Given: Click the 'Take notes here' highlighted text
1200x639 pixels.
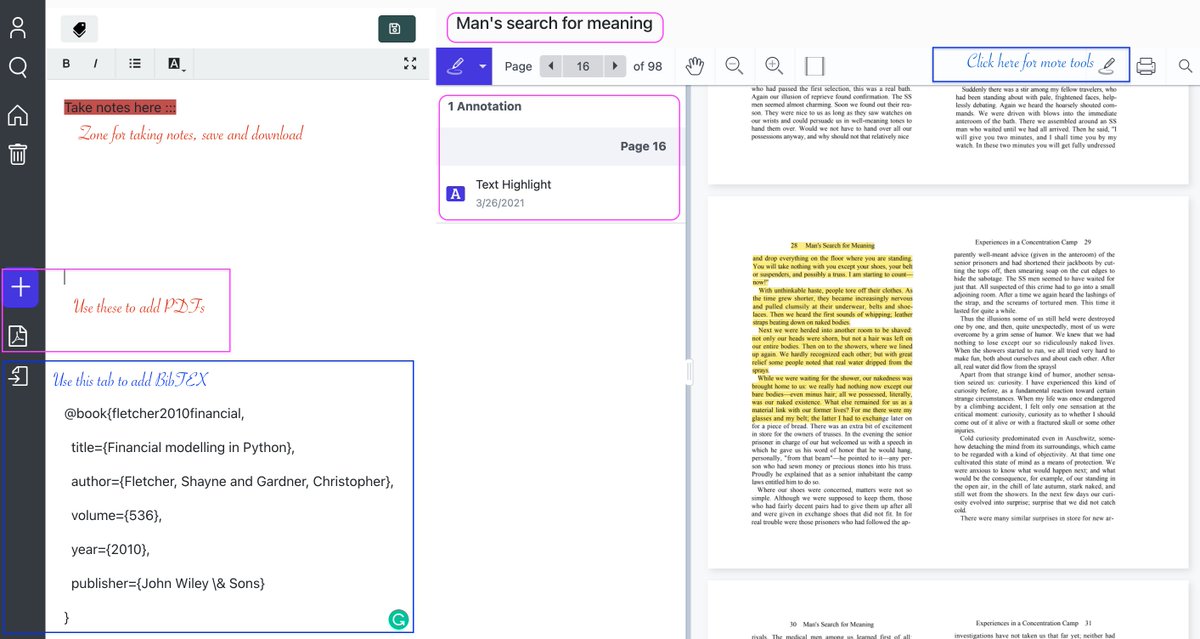Looking at the screenshot, I should pos(120,107).
